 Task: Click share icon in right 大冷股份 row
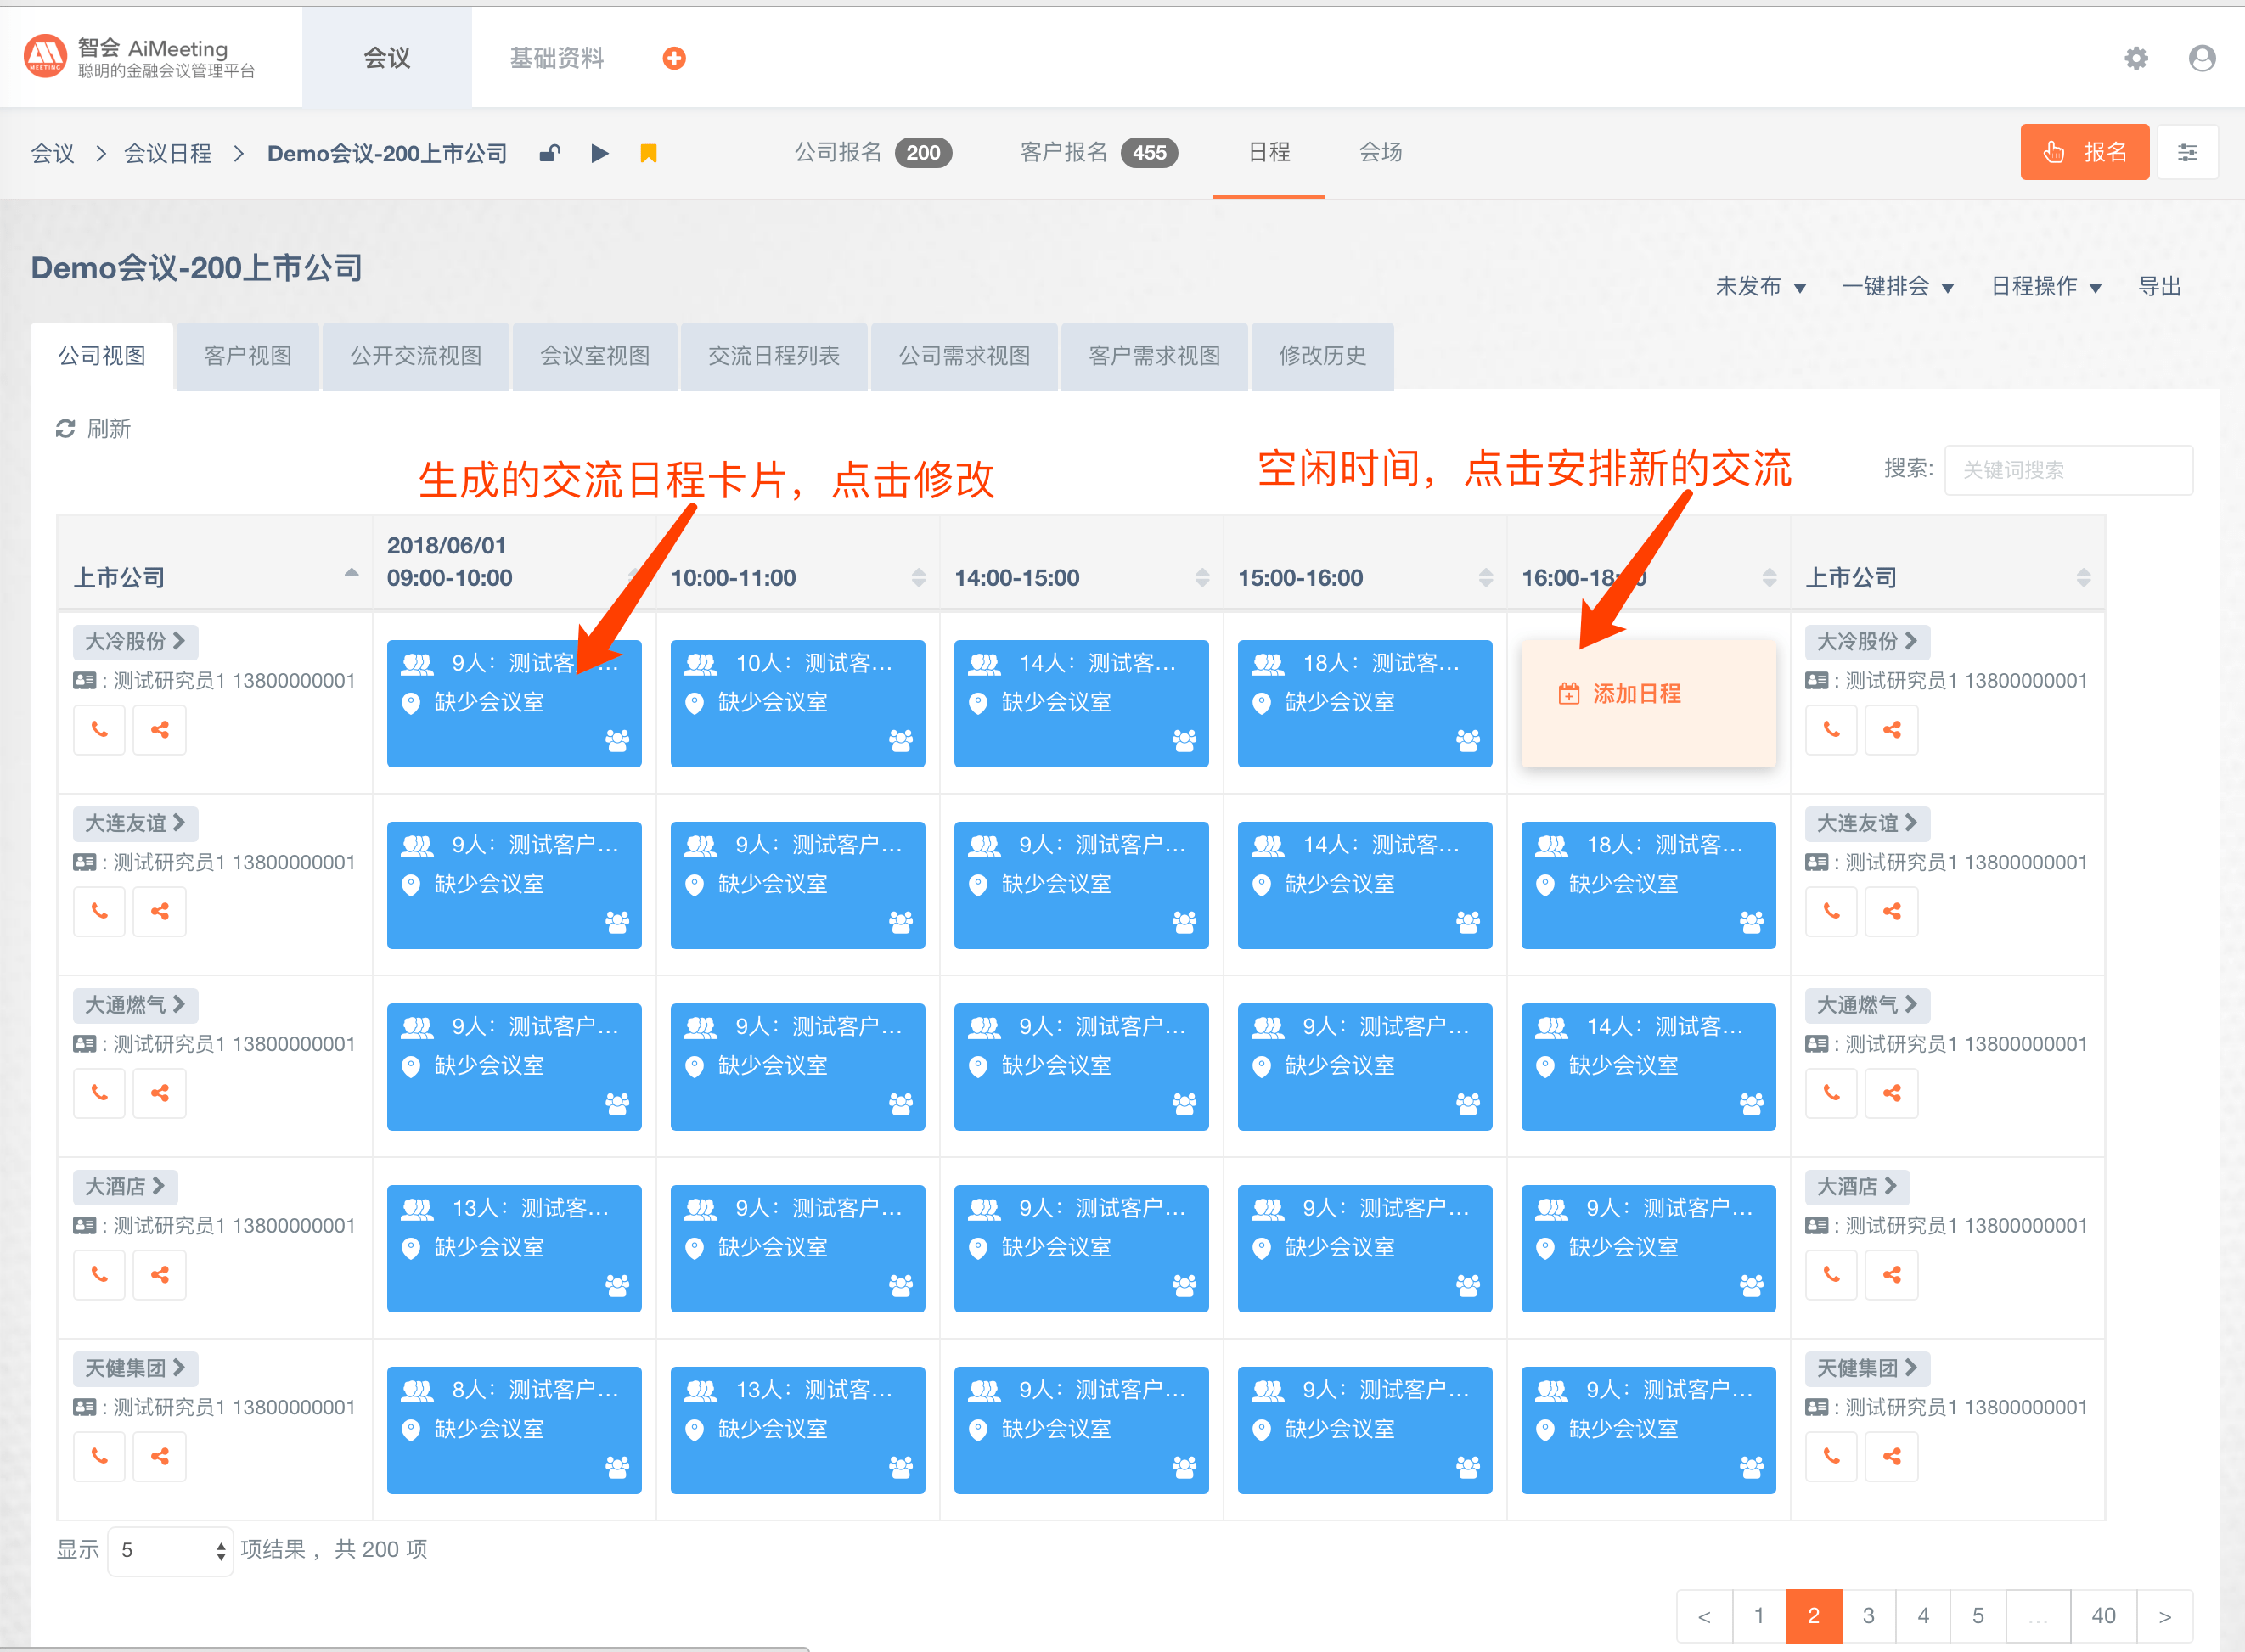click(1892, 730)
